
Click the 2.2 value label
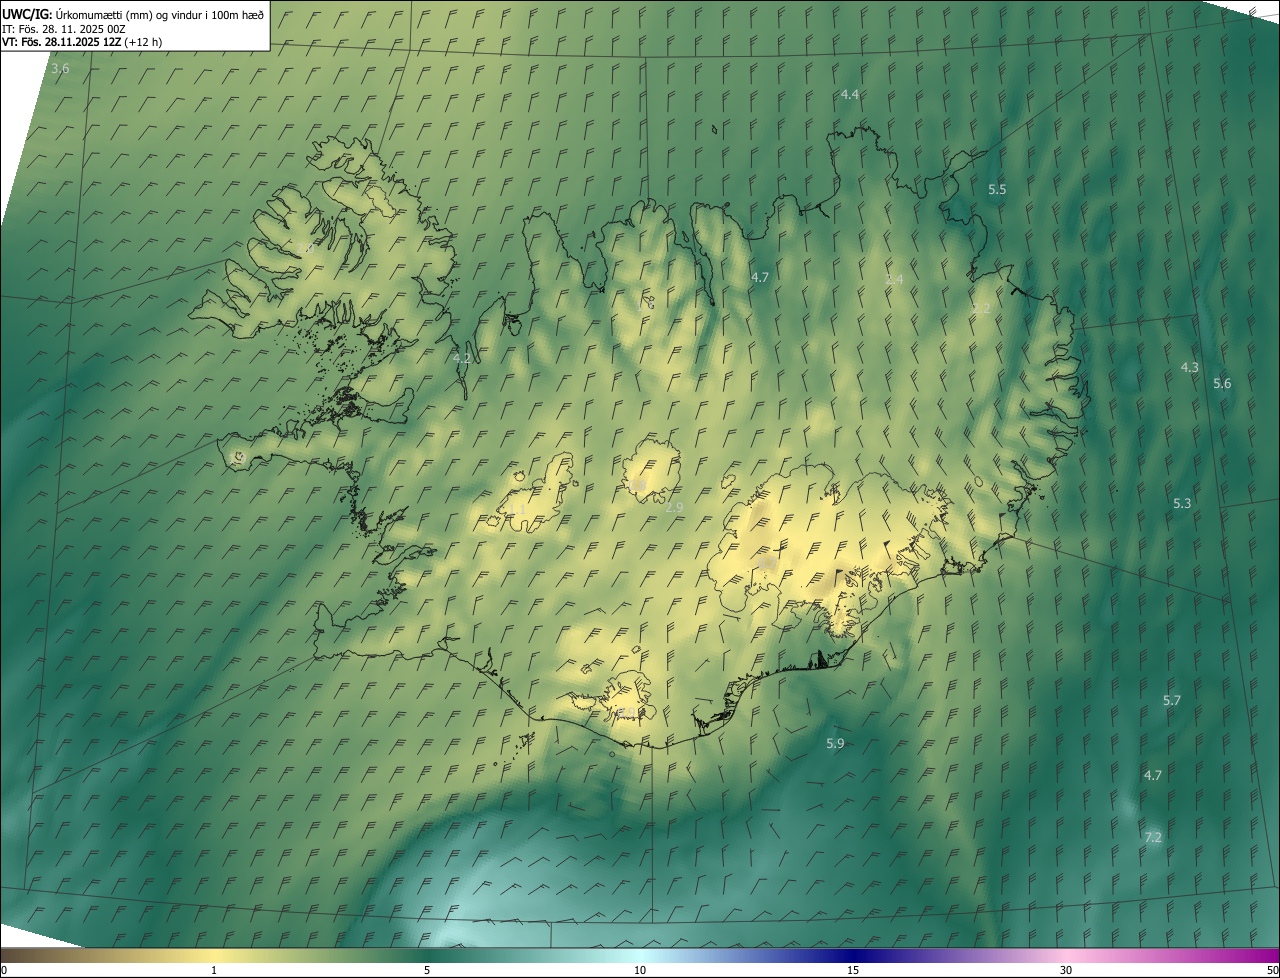[981, 309]
